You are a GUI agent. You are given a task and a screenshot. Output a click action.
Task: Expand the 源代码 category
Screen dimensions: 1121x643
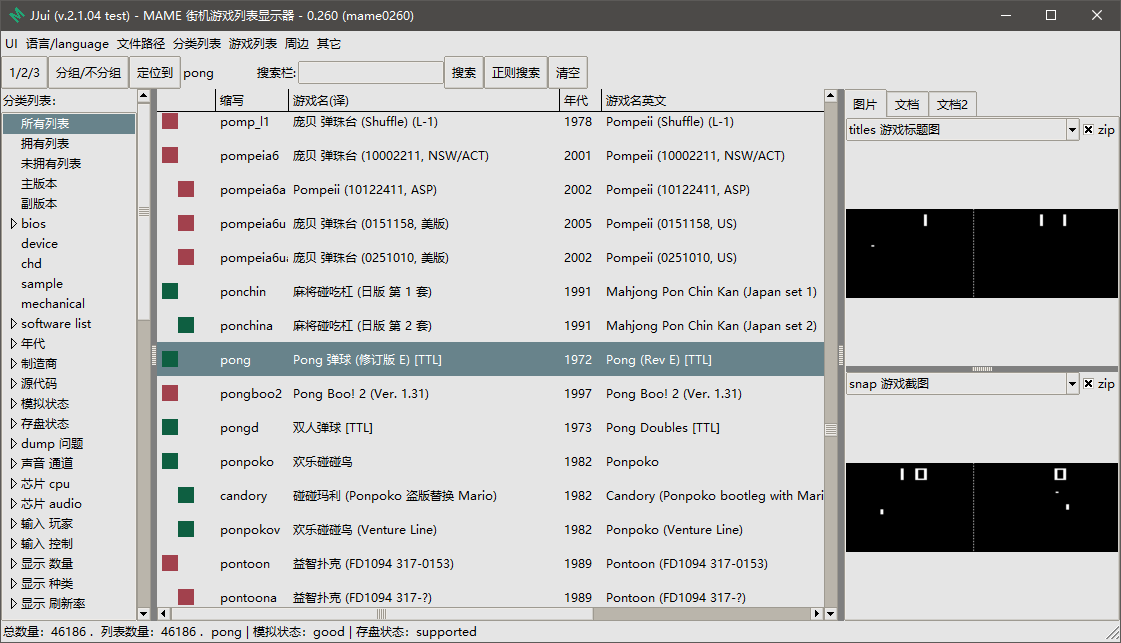click(x=14, y=384)
